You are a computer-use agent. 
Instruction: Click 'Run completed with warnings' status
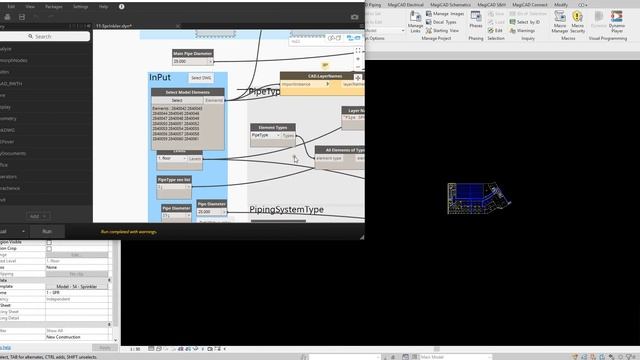[x=129, y=232]
